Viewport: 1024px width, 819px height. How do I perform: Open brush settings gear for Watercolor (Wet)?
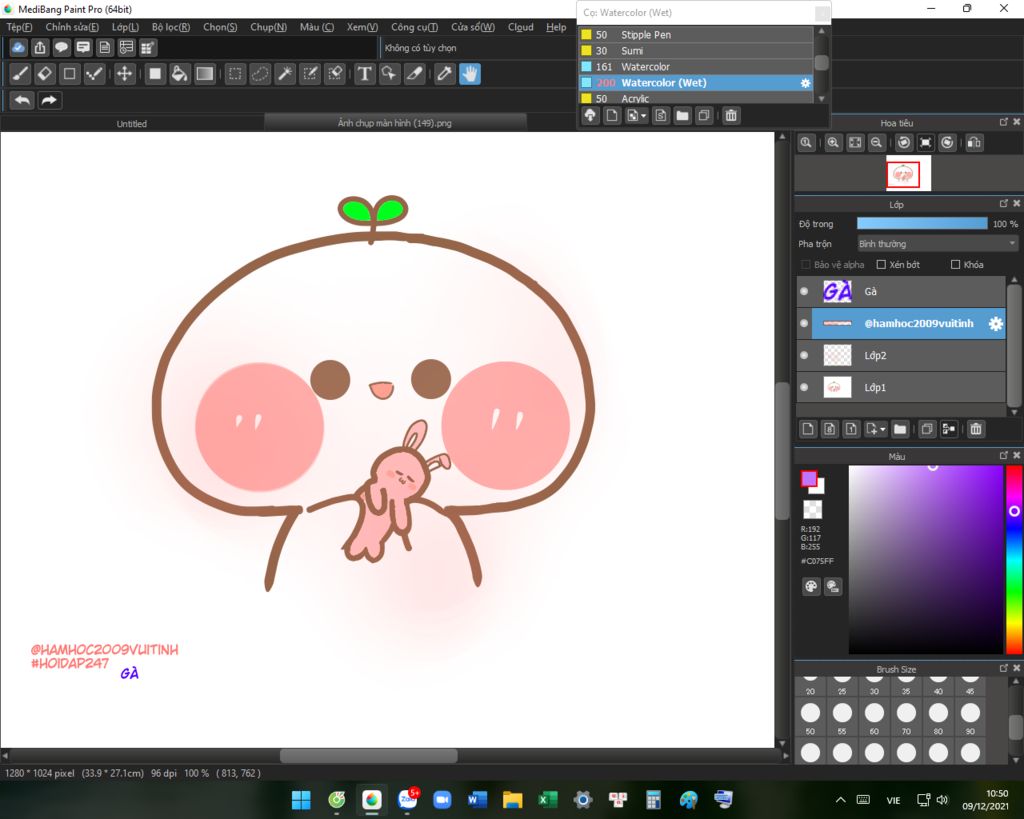(x=805, y=83)
